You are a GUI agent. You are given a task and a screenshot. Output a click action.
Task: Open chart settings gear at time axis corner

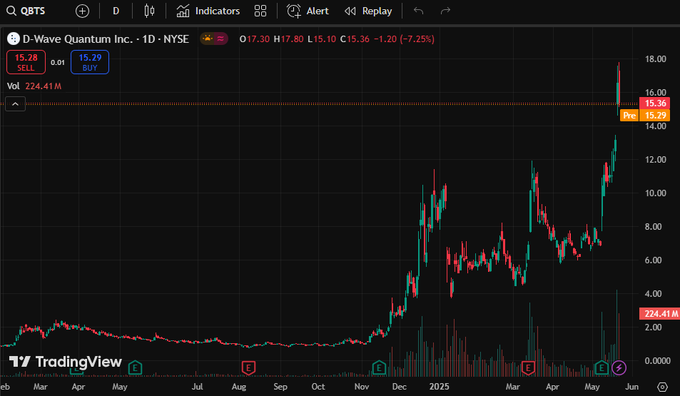pos(662,387)
